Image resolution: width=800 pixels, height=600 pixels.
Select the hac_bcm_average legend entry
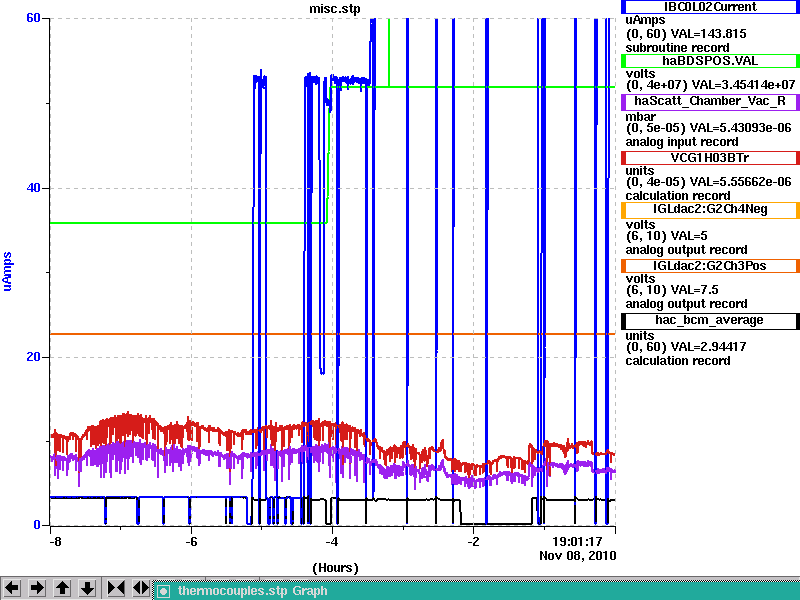coord(710,320)
